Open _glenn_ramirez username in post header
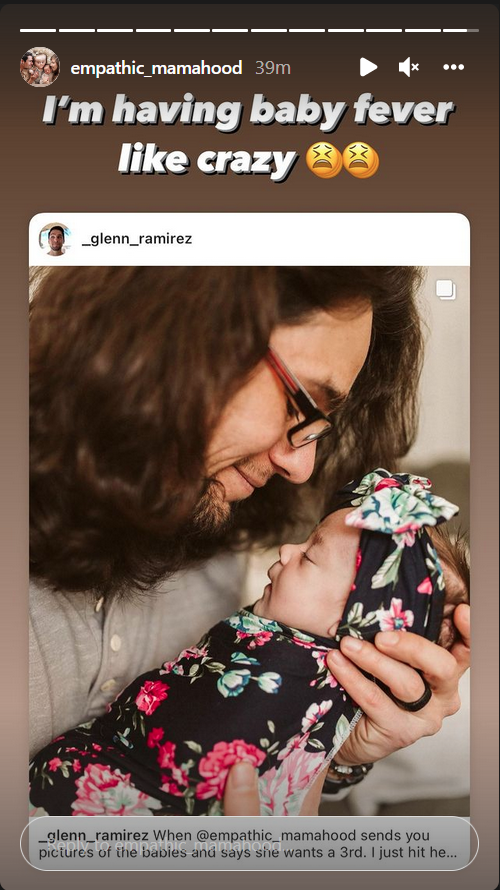The image size is (500, 890). [137, 239]
